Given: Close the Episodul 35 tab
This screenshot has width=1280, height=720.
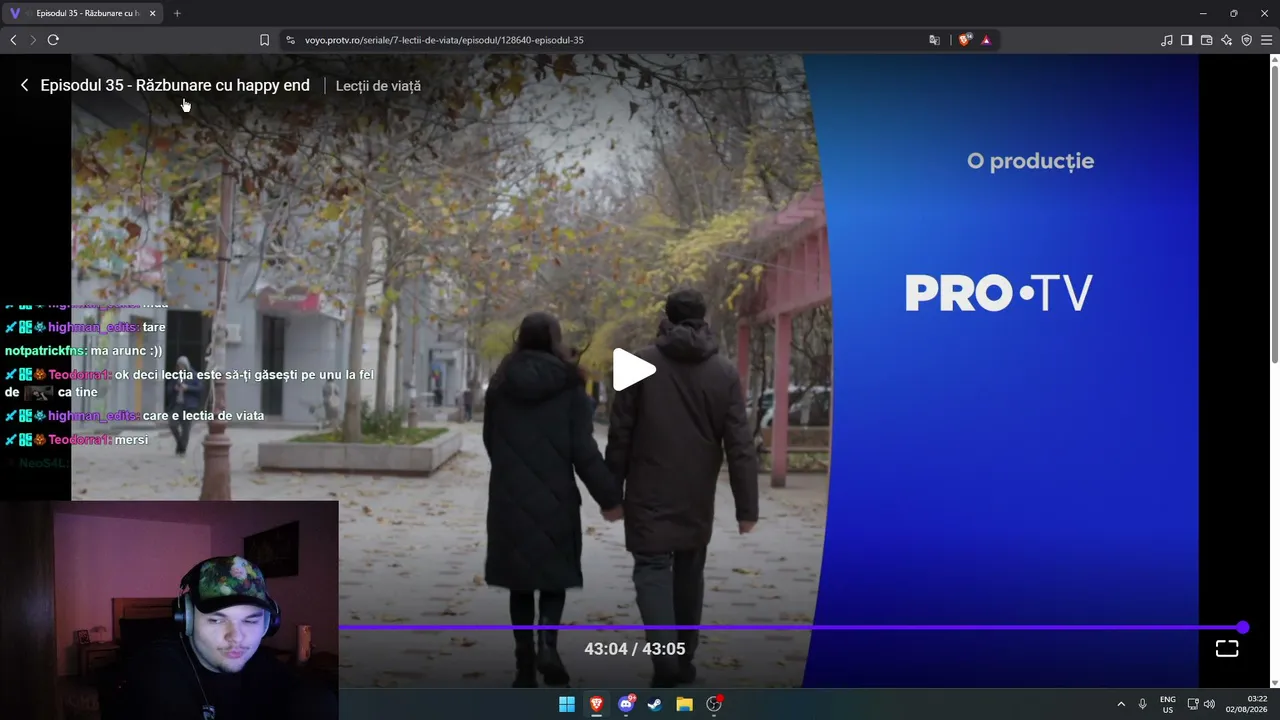Looking at the screenshot, I should [153, 13].
